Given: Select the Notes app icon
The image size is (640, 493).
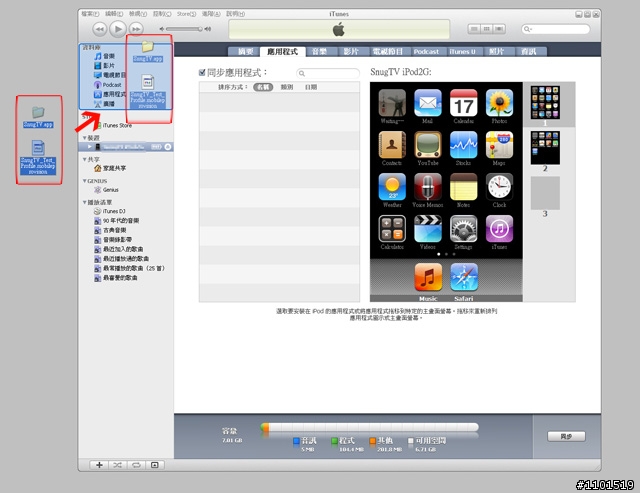Looking at the screenshot, I should [464, 187].
